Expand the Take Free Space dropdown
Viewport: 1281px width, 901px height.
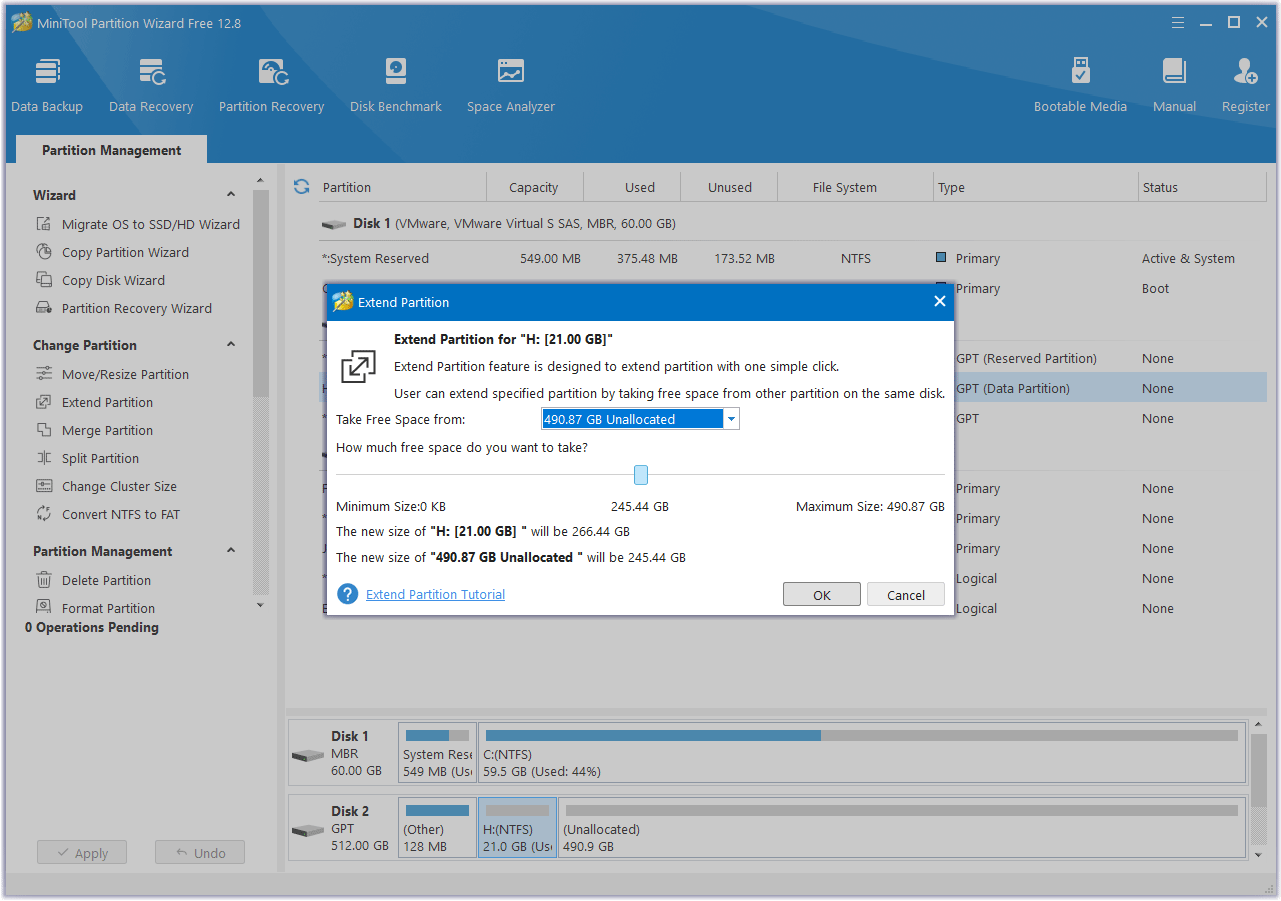(731, 419)
